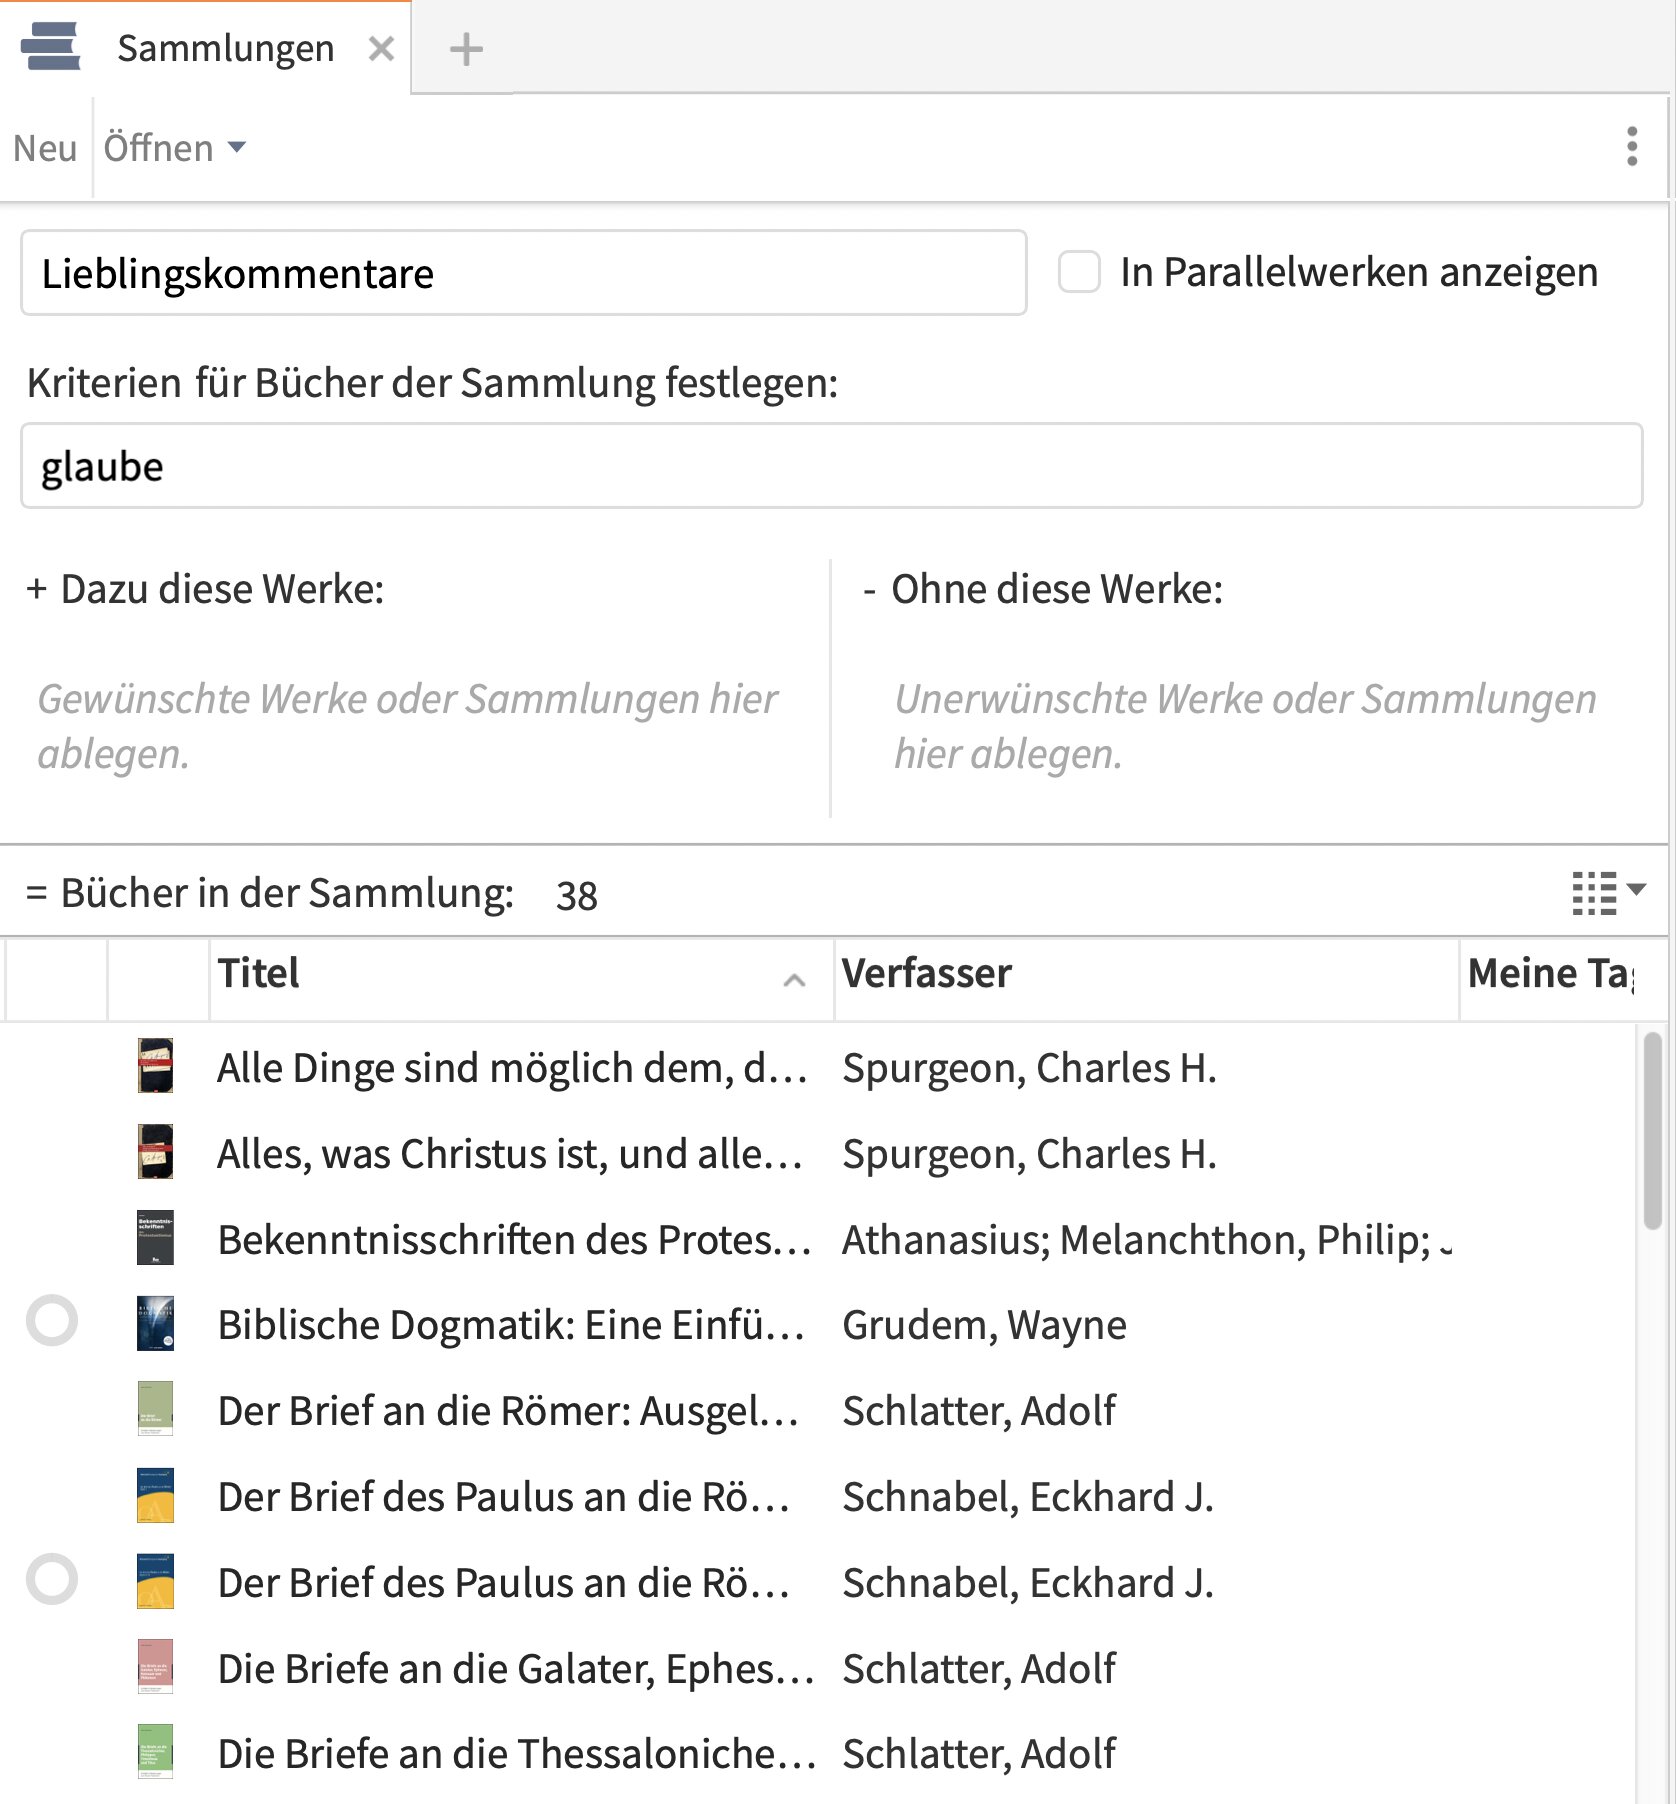Click Schlatter, Adolf in Thessalonicher row

[x=979, y=1754]
